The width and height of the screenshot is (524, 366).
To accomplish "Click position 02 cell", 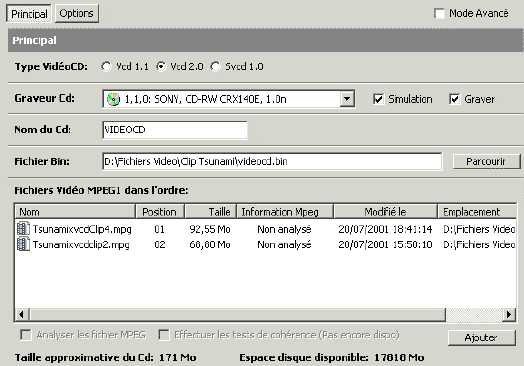I will (160, 245).
